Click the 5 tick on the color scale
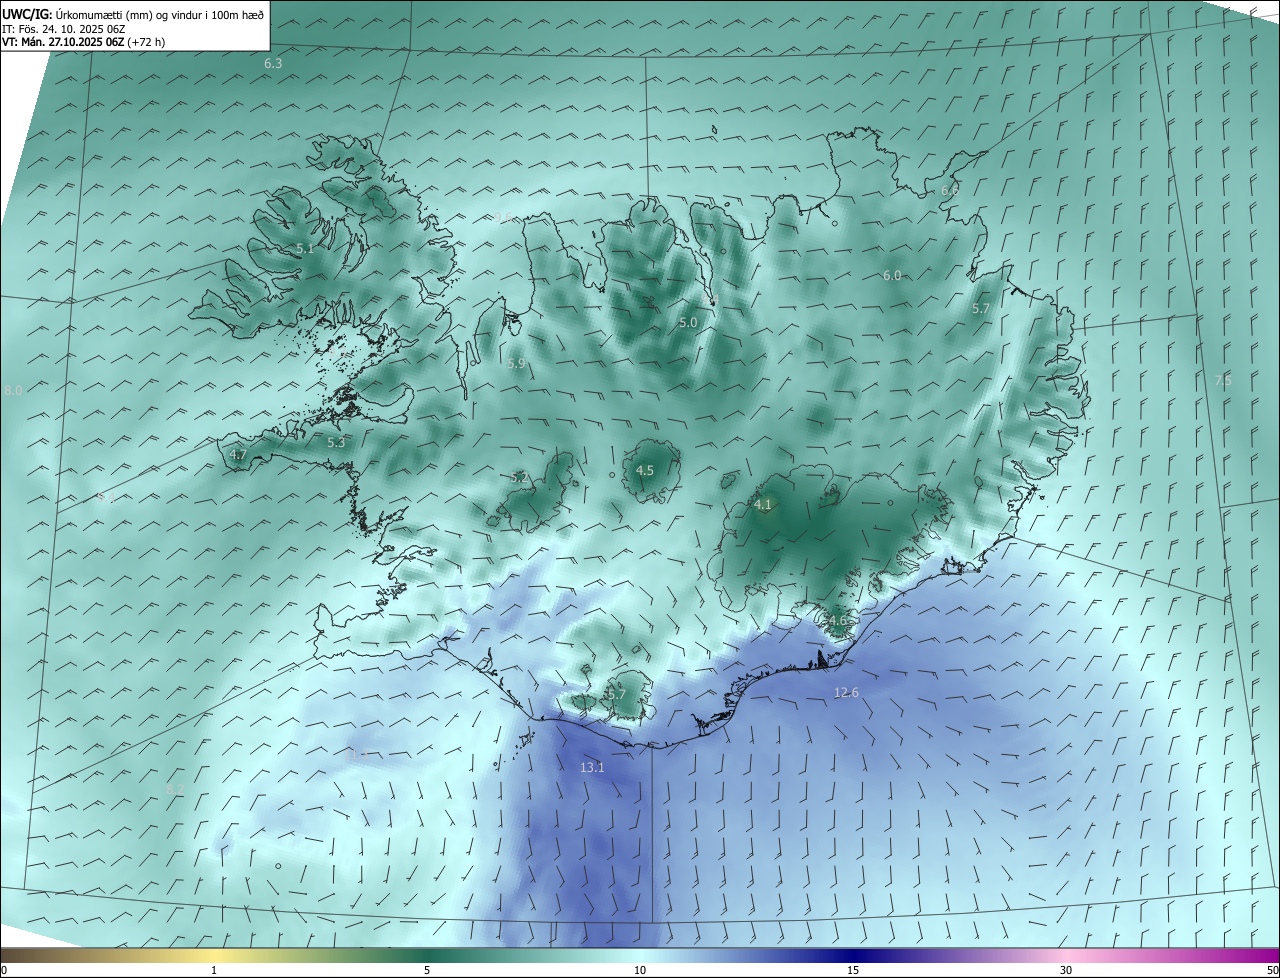 coord(427,970)
